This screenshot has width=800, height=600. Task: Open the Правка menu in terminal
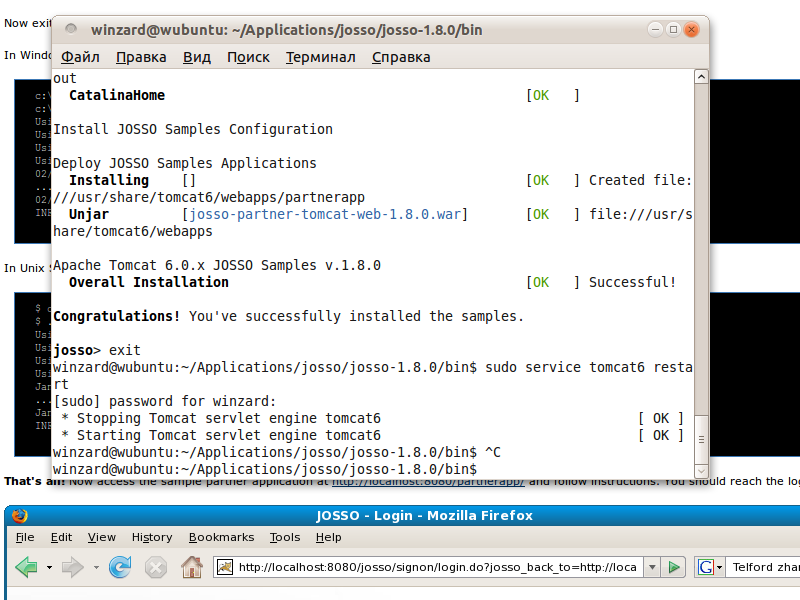pos(141,57)
